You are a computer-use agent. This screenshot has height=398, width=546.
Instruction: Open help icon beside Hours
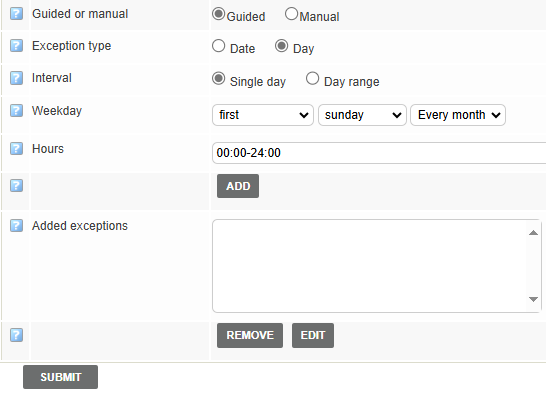point(16,148)
